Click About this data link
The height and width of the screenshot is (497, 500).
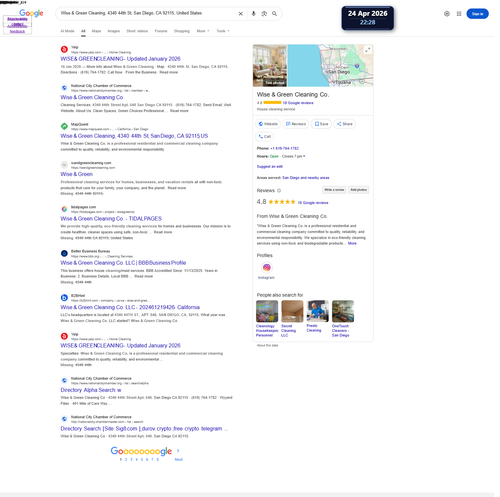[x=267, y=345]
